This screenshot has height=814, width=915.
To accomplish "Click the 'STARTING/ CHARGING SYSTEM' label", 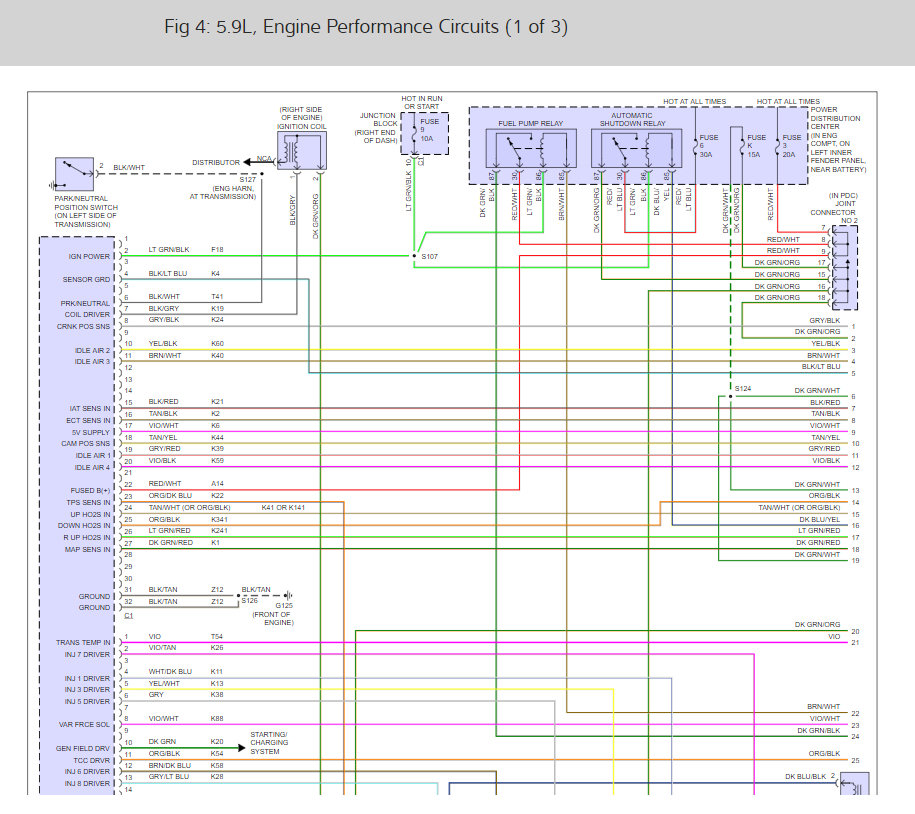I will tap(269, 743).
